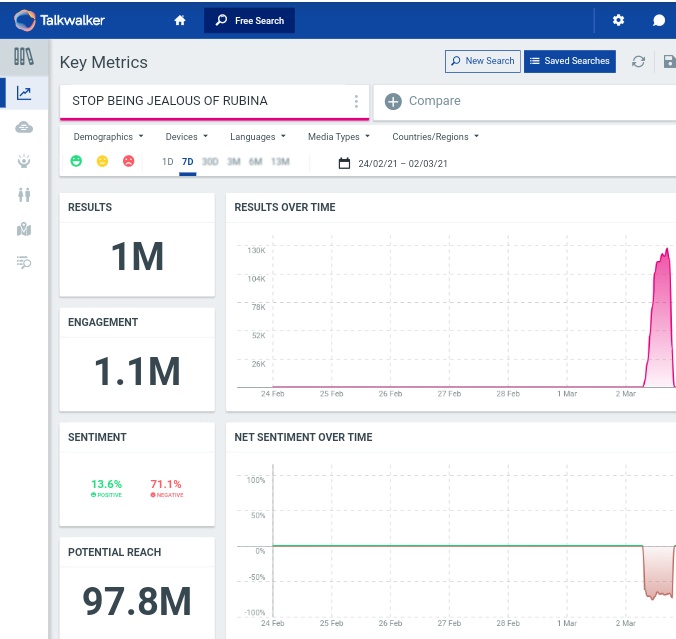Click the RESULTS OVER TIME title
The height and width of the screenshot is (639, 676).
[x=285, y=207]
